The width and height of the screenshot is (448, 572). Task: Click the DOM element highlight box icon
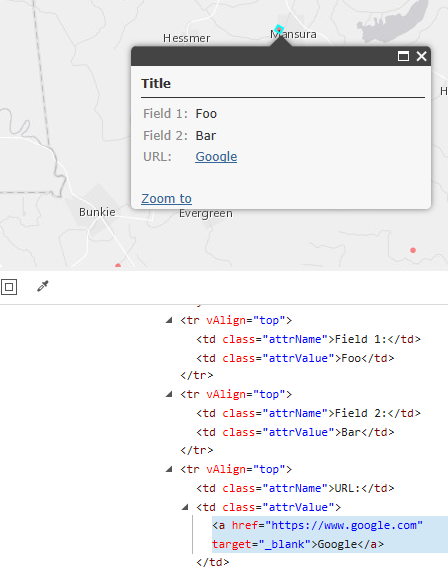coord(9,287)
